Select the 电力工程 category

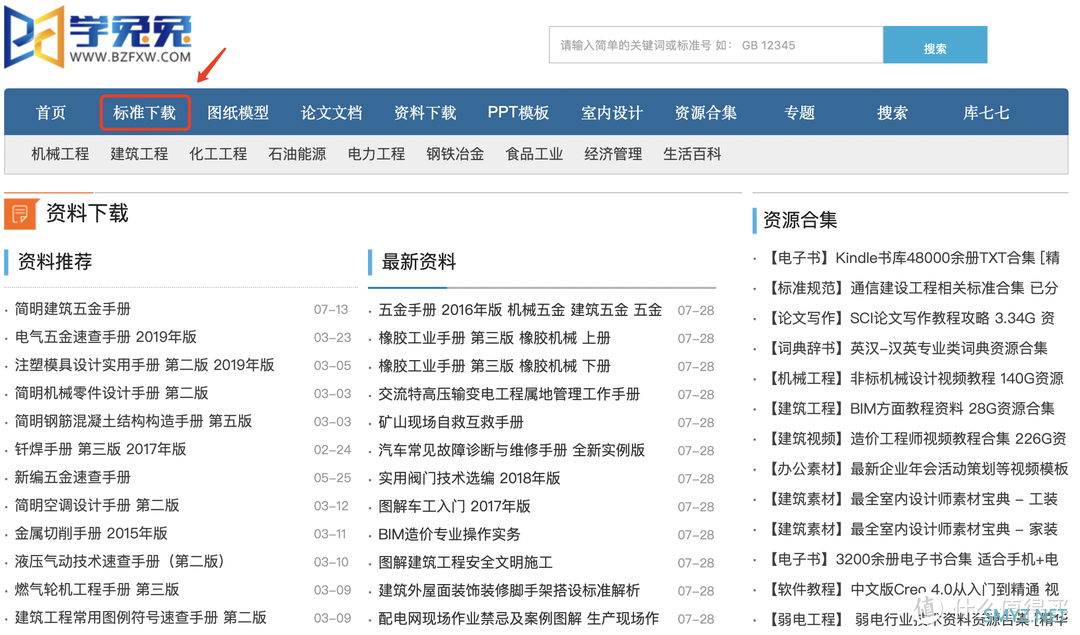coord(376,154)
